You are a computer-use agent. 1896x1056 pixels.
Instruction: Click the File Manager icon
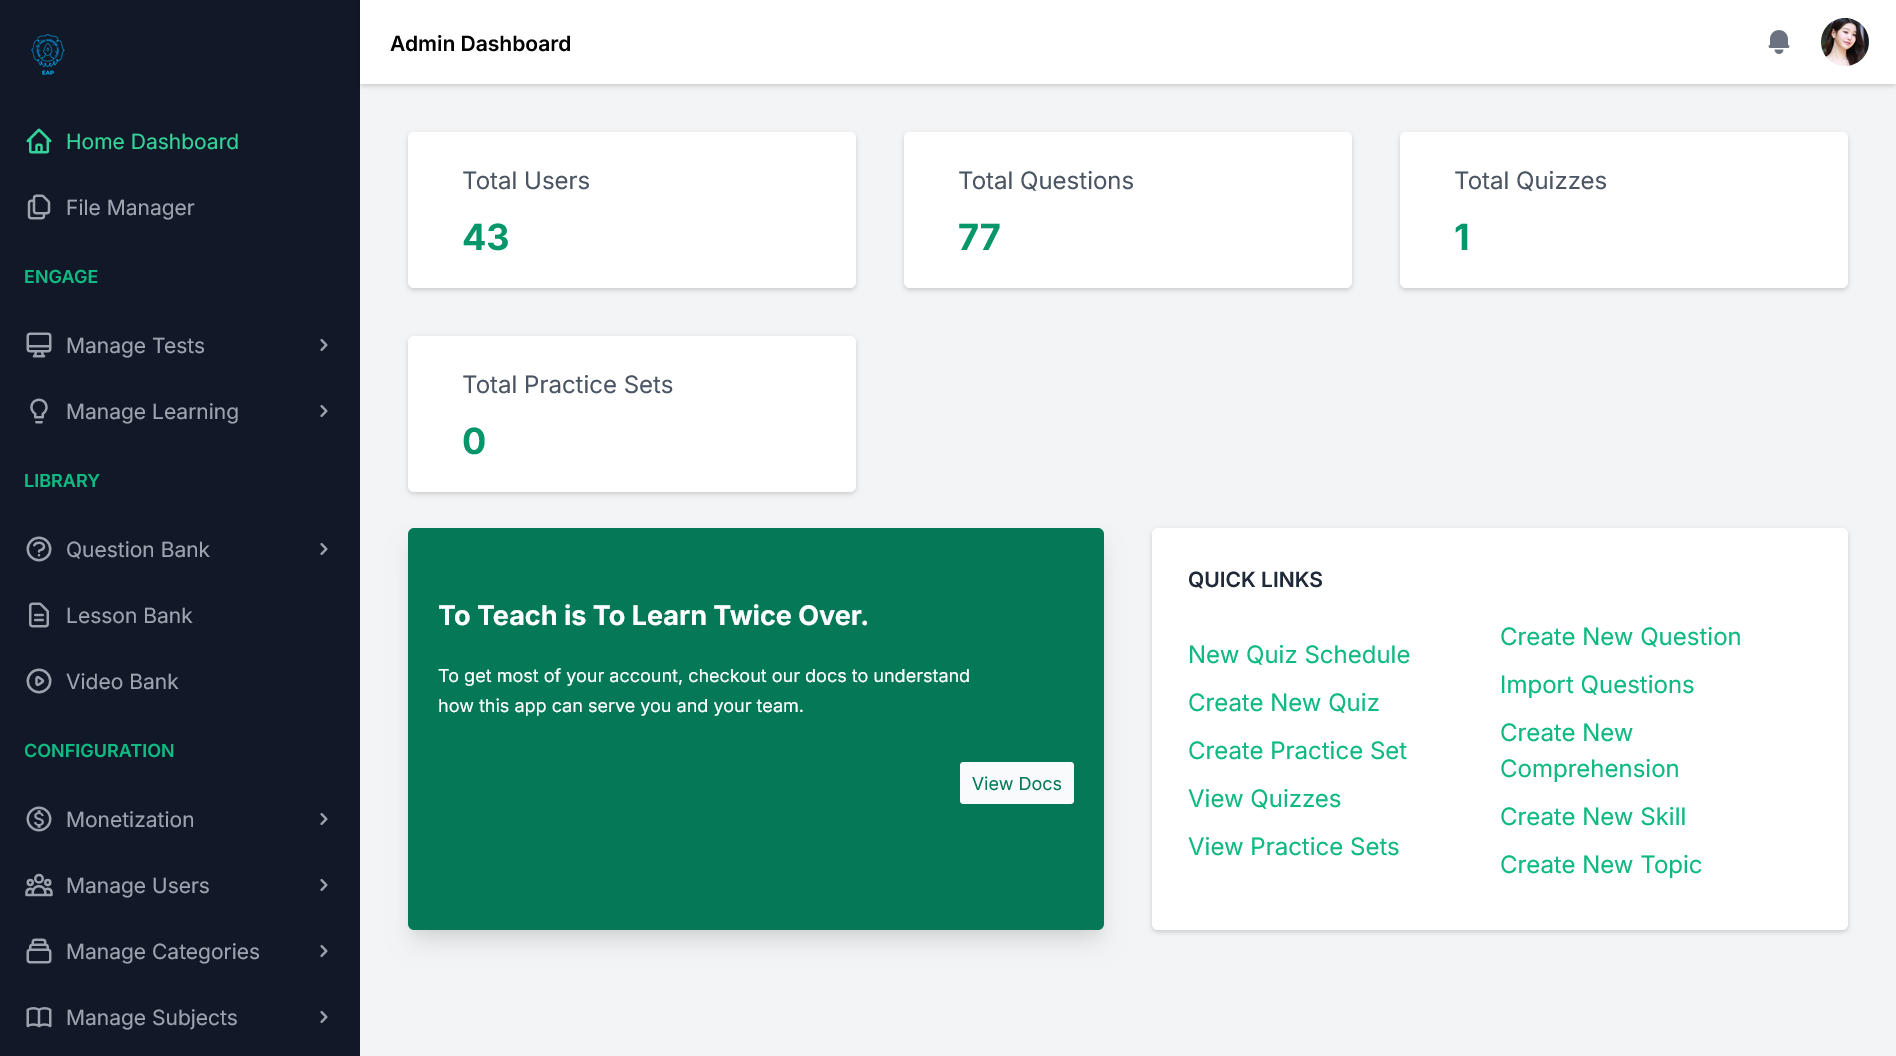(x=39, y=208)
